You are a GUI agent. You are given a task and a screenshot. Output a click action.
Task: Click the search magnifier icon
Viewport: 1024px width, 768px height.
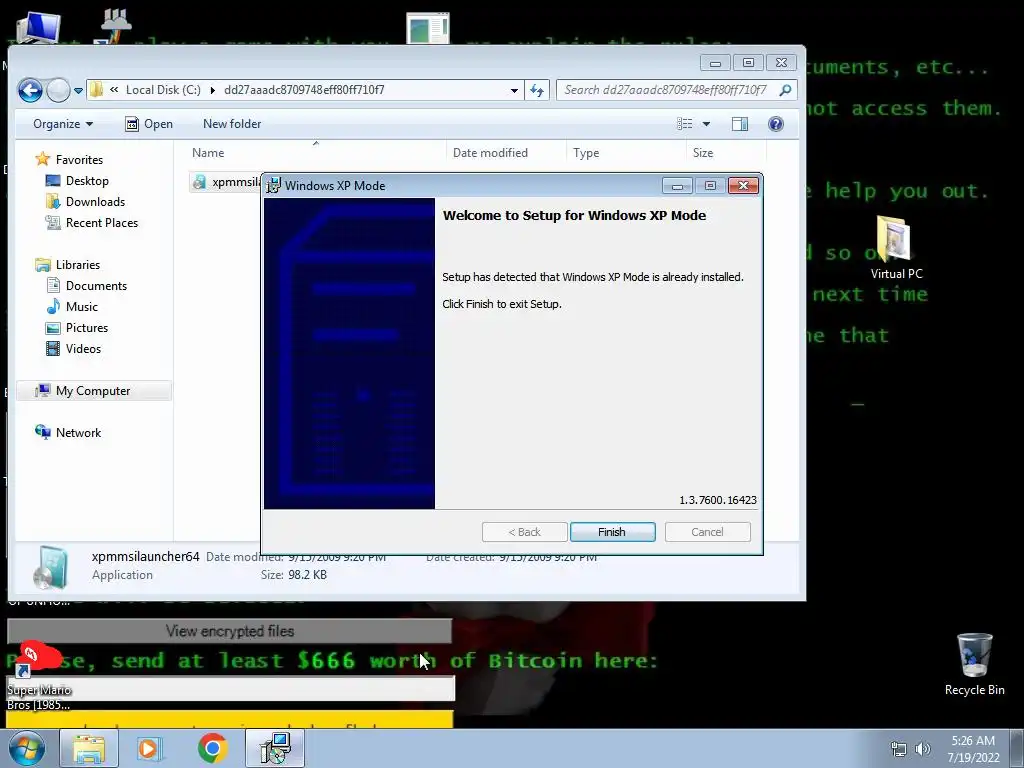coord(786,90)
